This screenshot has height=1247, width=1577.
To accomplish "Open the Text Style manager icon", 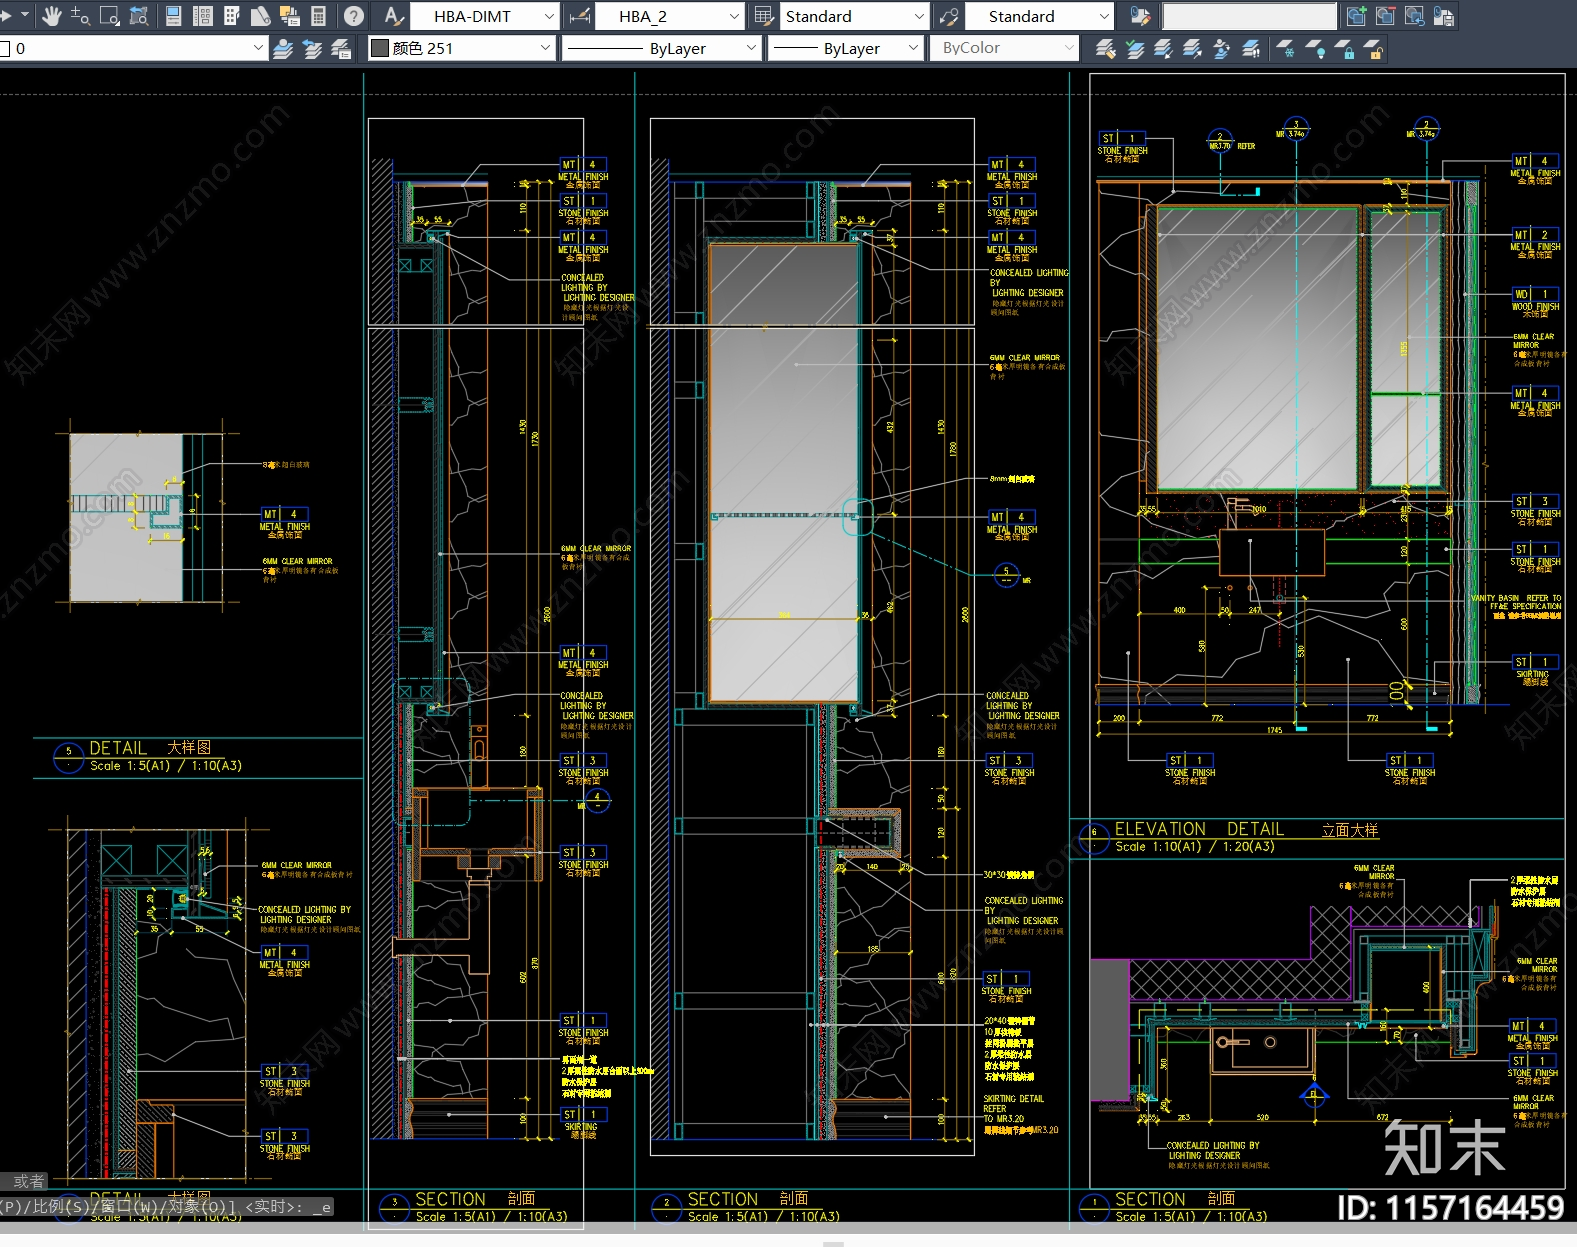I will pyautogui.click(x=393, y=16).
